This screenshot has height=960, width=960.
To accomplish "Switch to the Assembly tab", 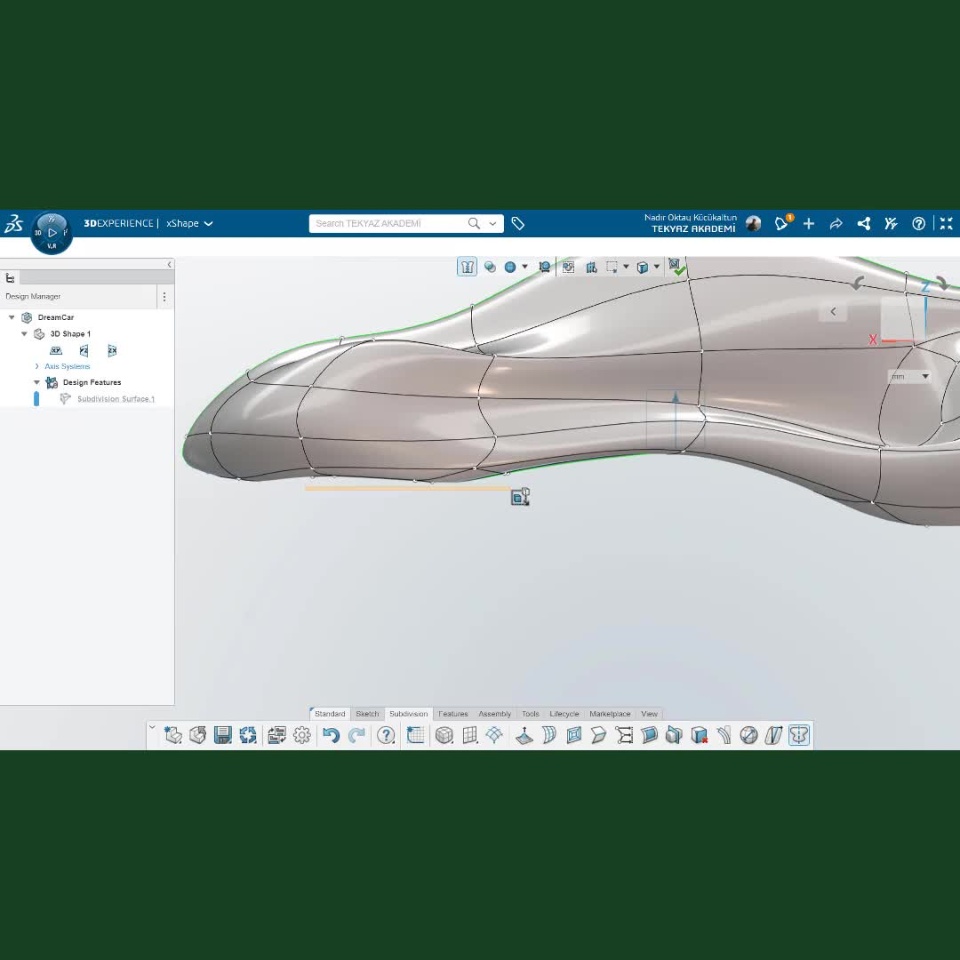I will coord(495,714).
